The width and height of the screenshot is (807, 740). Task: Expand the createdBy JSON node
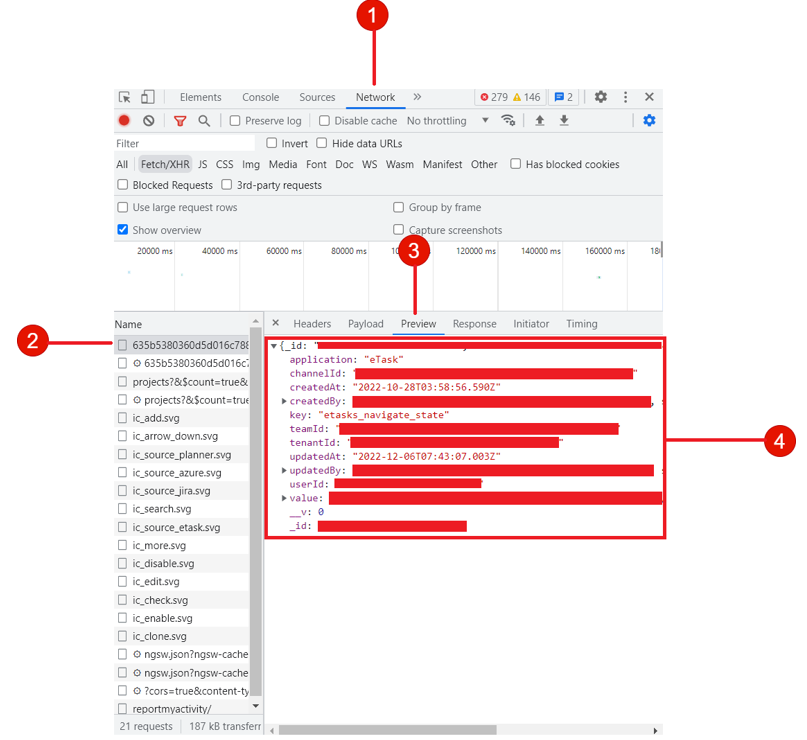(285, 401)
